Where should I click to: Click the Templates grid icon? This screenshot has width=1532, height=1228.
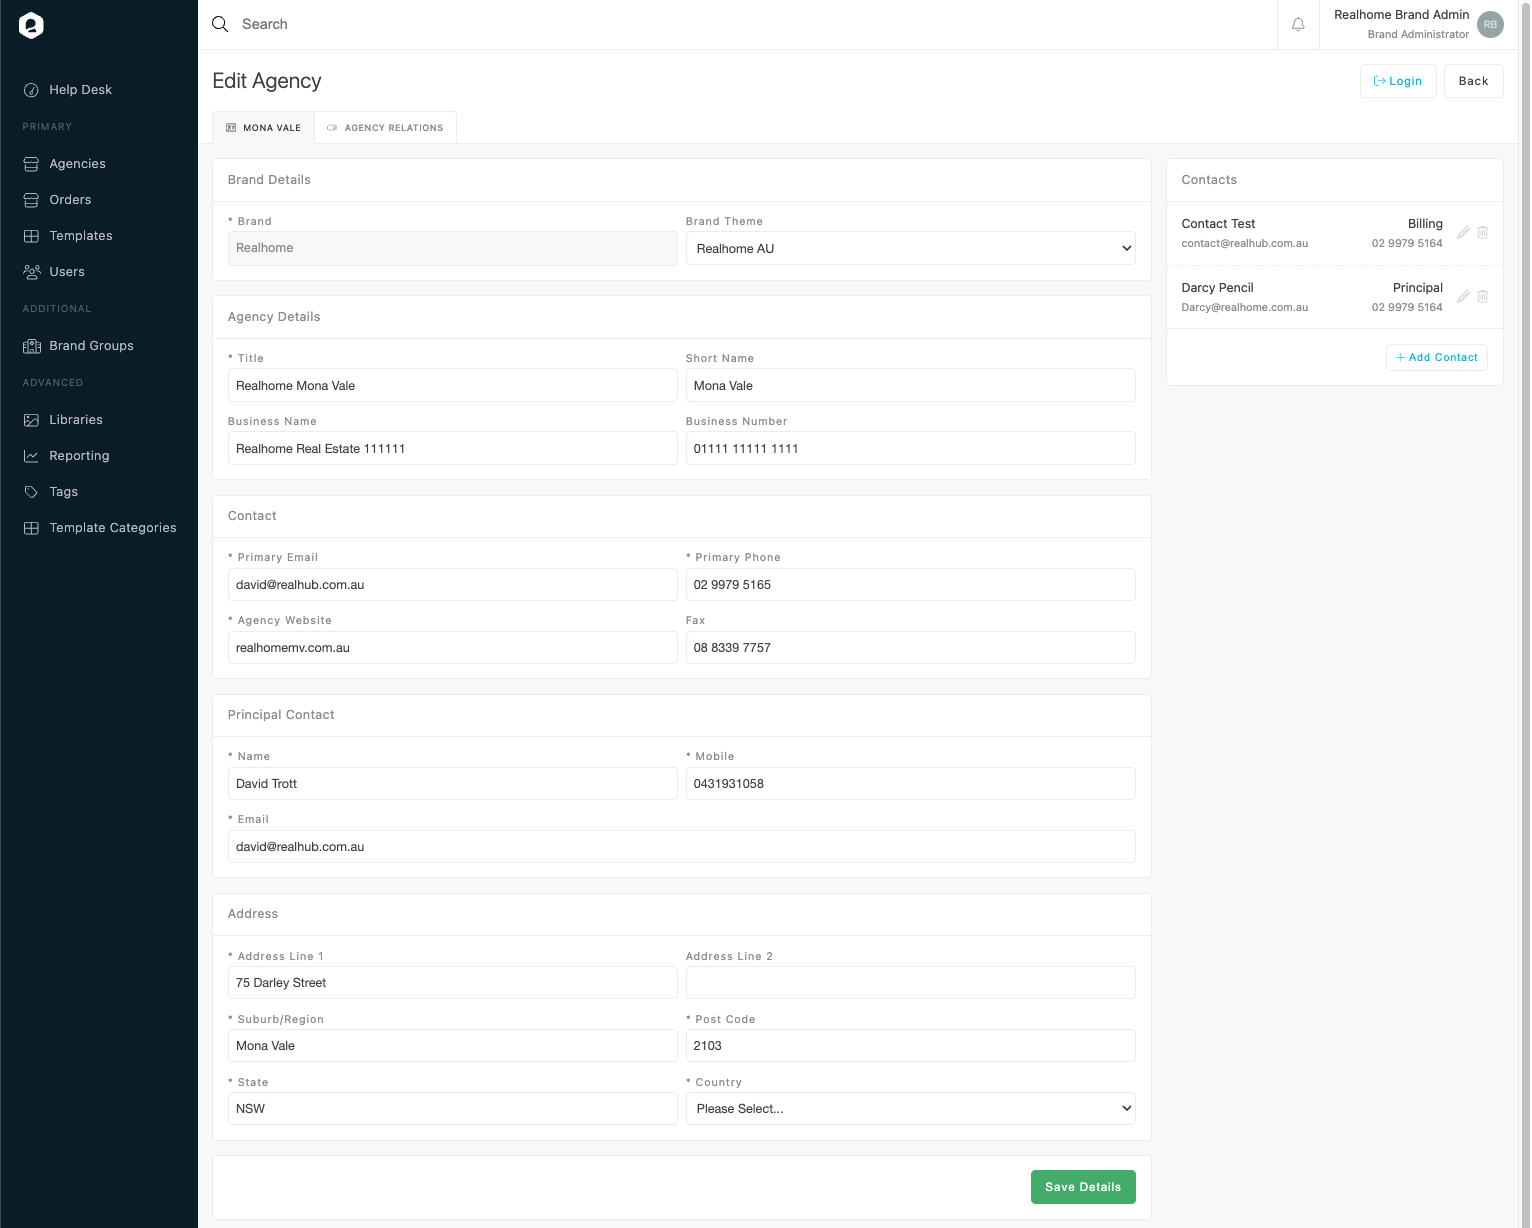point(31,236)
